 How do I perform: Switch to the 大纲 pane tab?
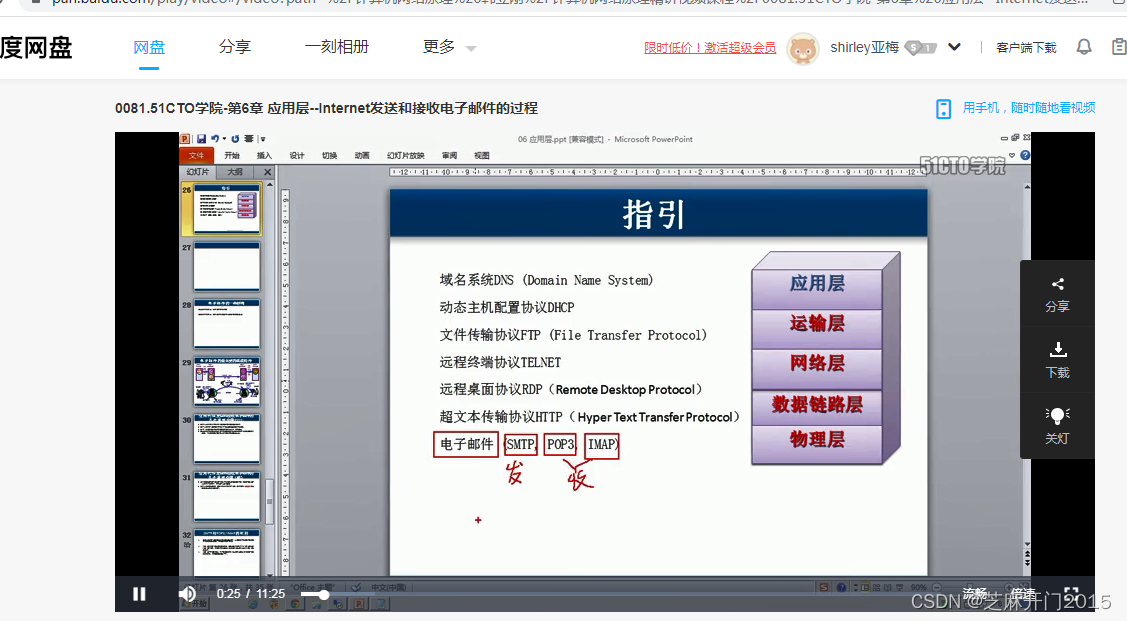[x=234, y=172]
